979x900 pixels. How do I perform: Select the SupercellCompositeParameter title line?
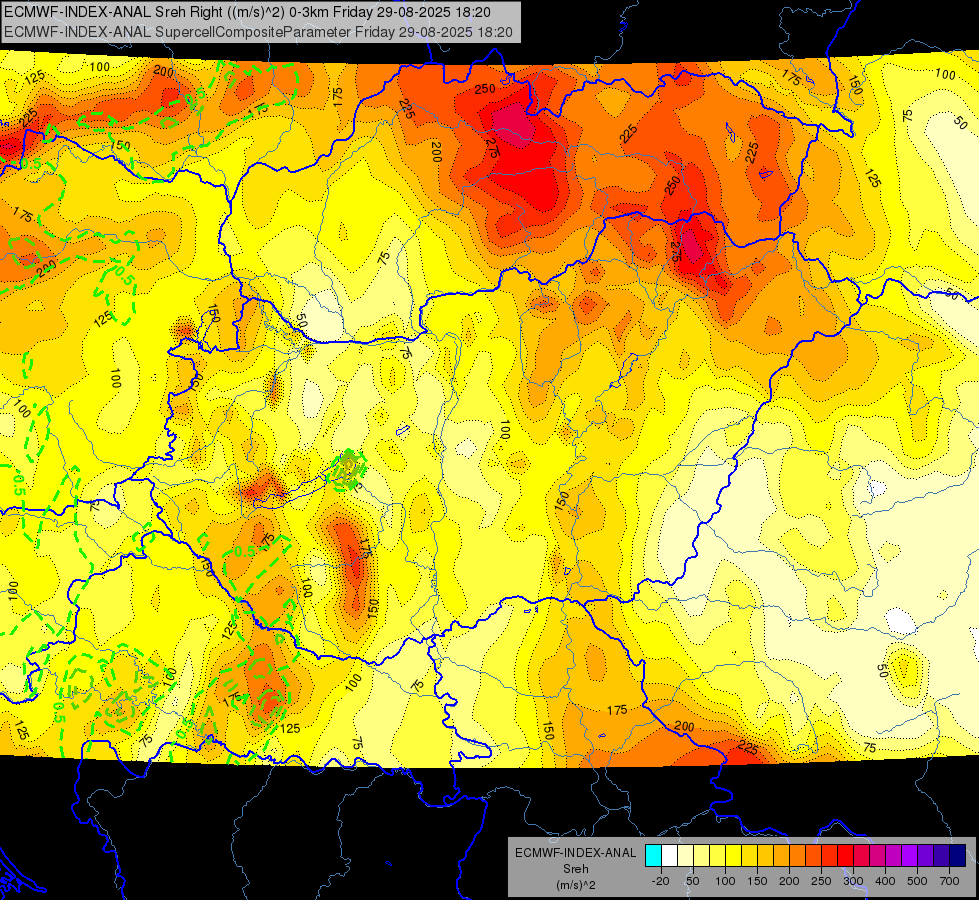(x=258, y=32)
